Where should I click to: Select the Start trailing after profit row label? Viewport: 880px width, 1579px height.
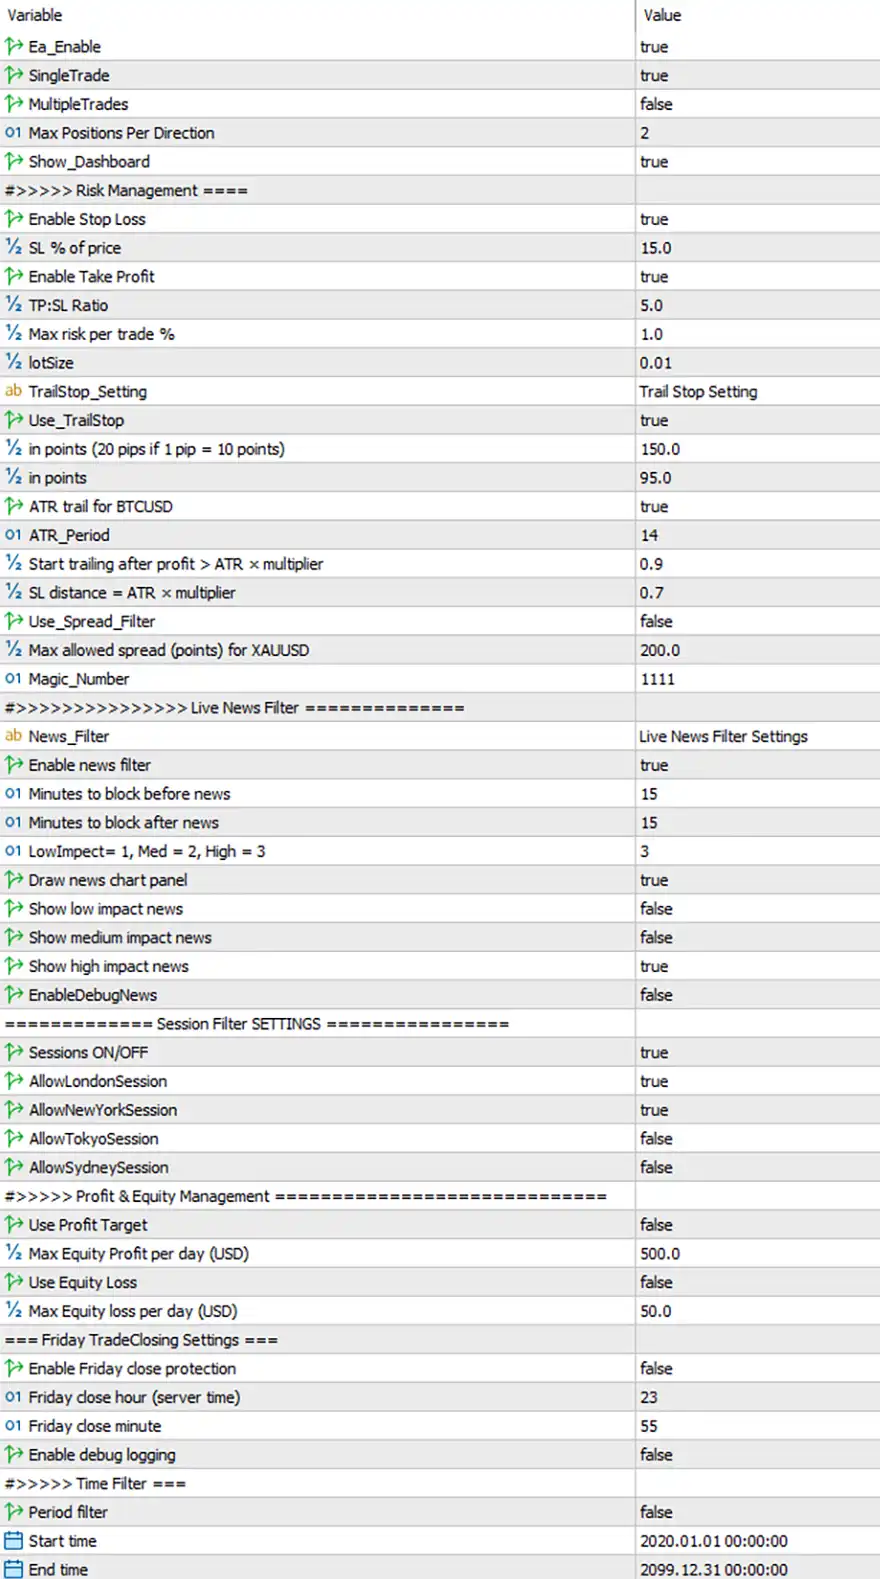175,564
